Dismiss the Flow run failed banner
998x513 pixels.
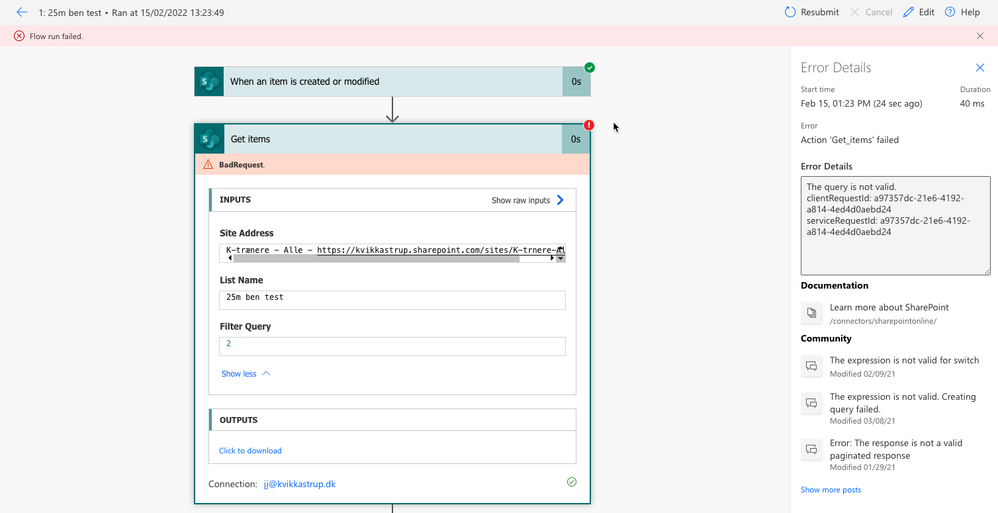980,36
